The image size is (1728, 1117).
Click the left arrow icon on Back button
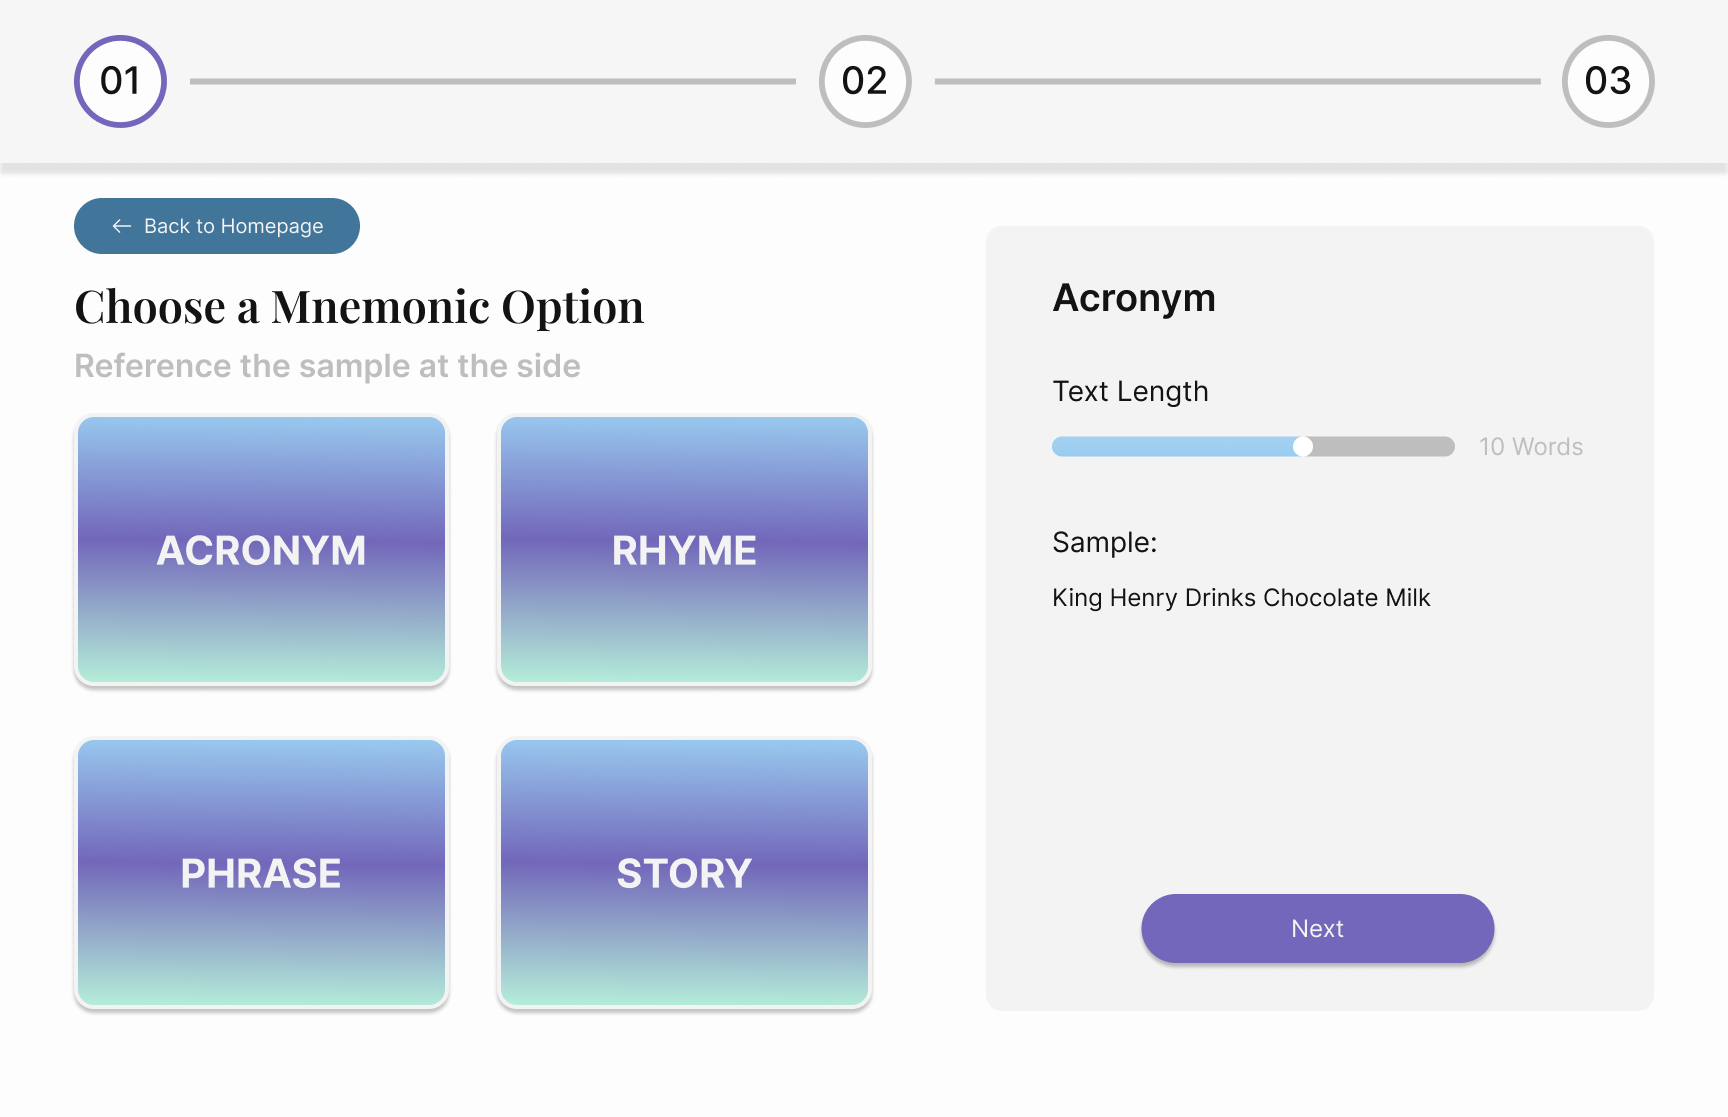[122, 226]
